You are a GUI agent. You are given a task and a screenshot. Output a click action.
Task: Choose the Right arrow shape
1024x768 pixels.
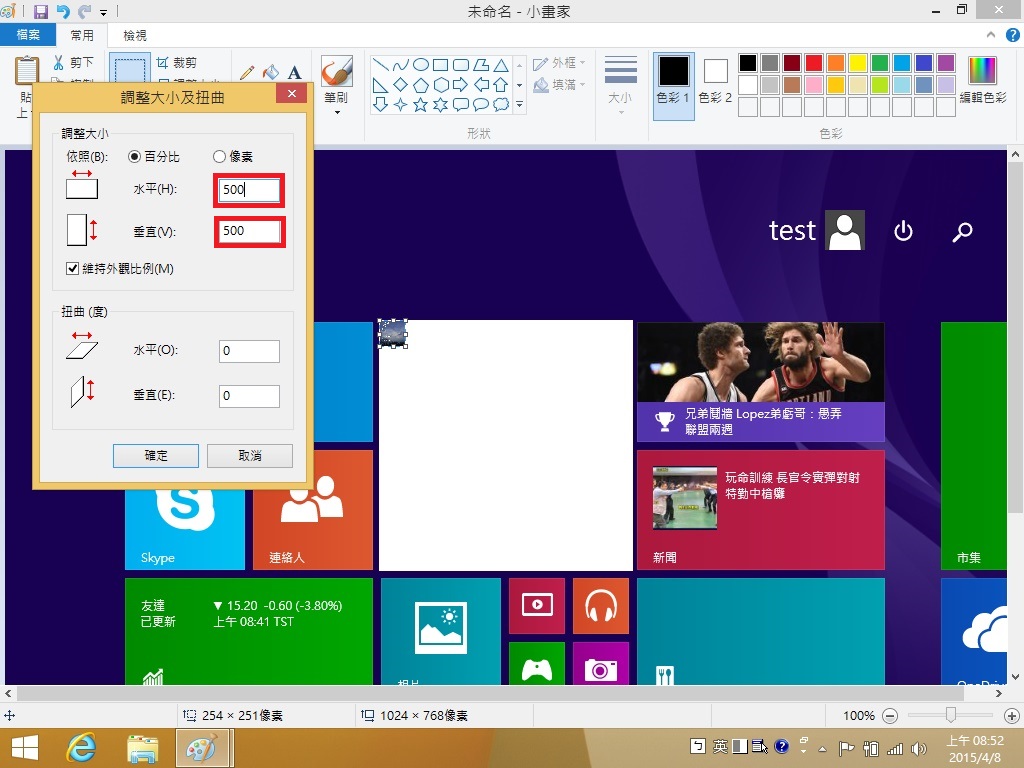click(460, 85)
